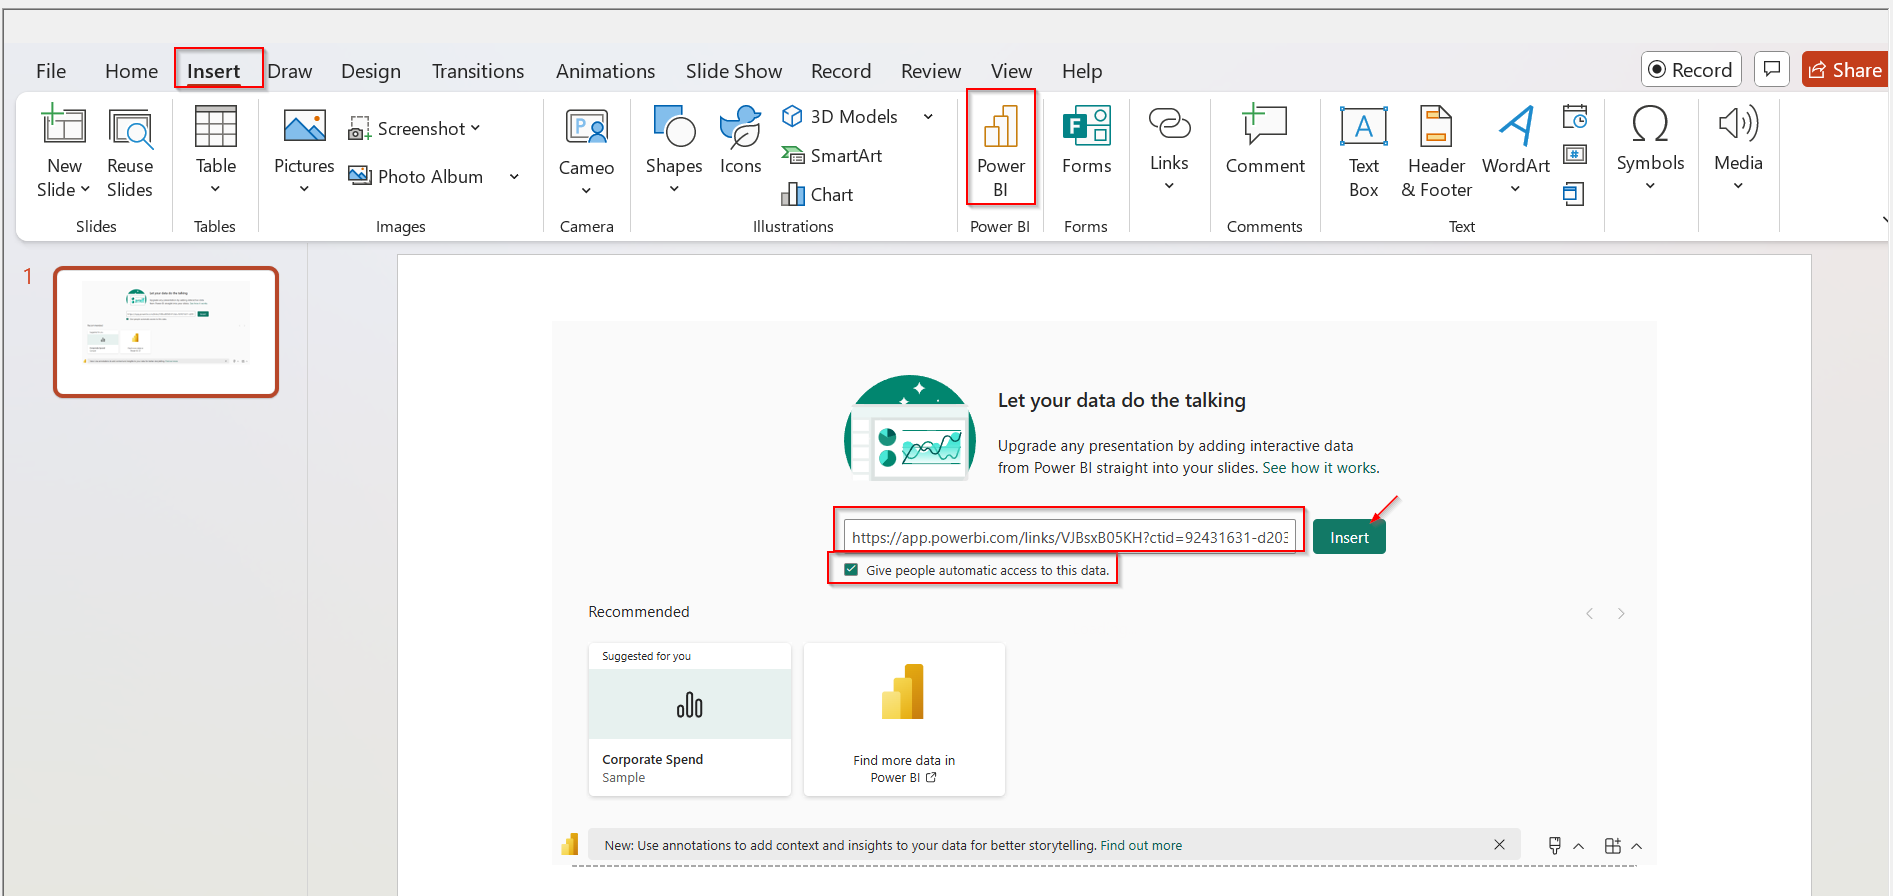Open the Help tab

pyautogui.click(x=1082, y=71)
